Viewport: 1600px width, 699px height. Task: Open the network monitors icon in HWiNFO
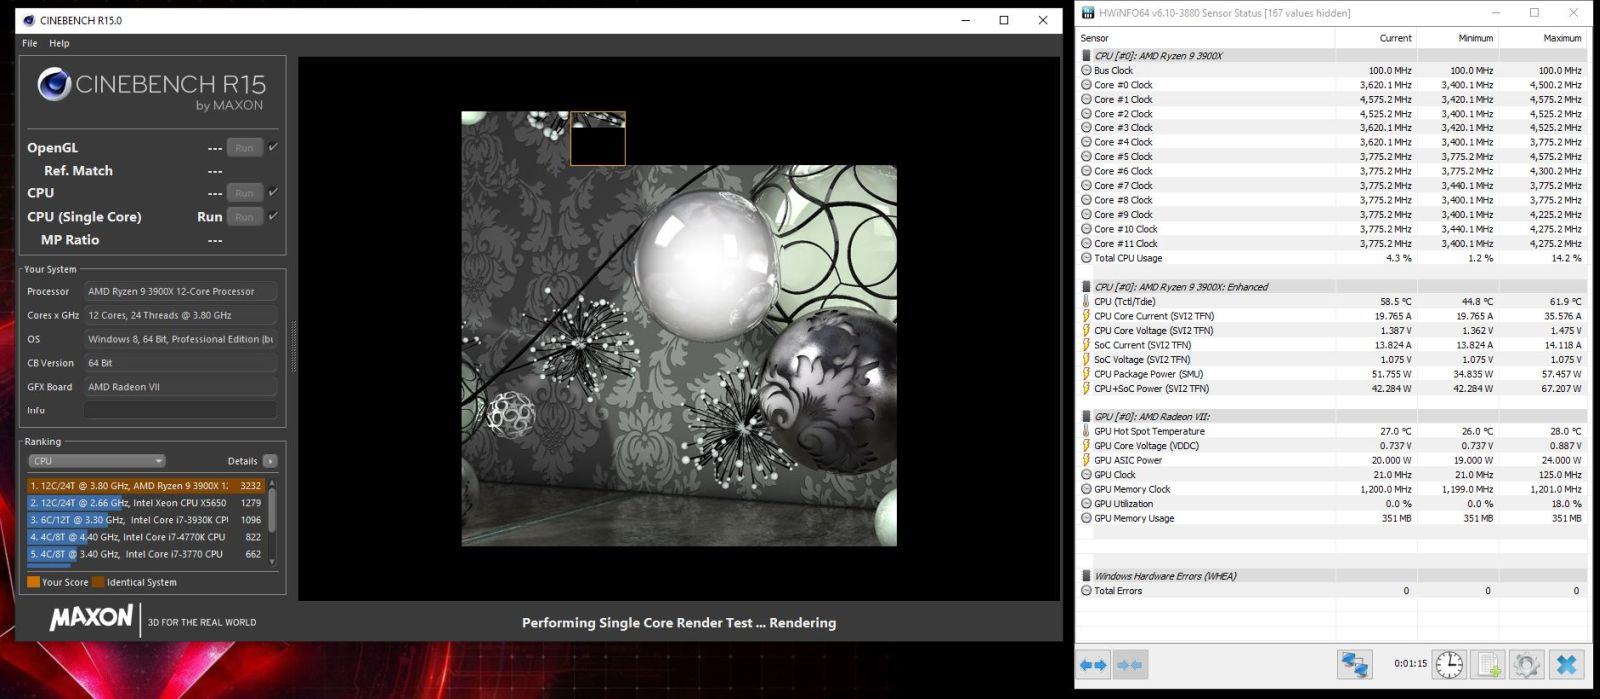pos(1355,664)
